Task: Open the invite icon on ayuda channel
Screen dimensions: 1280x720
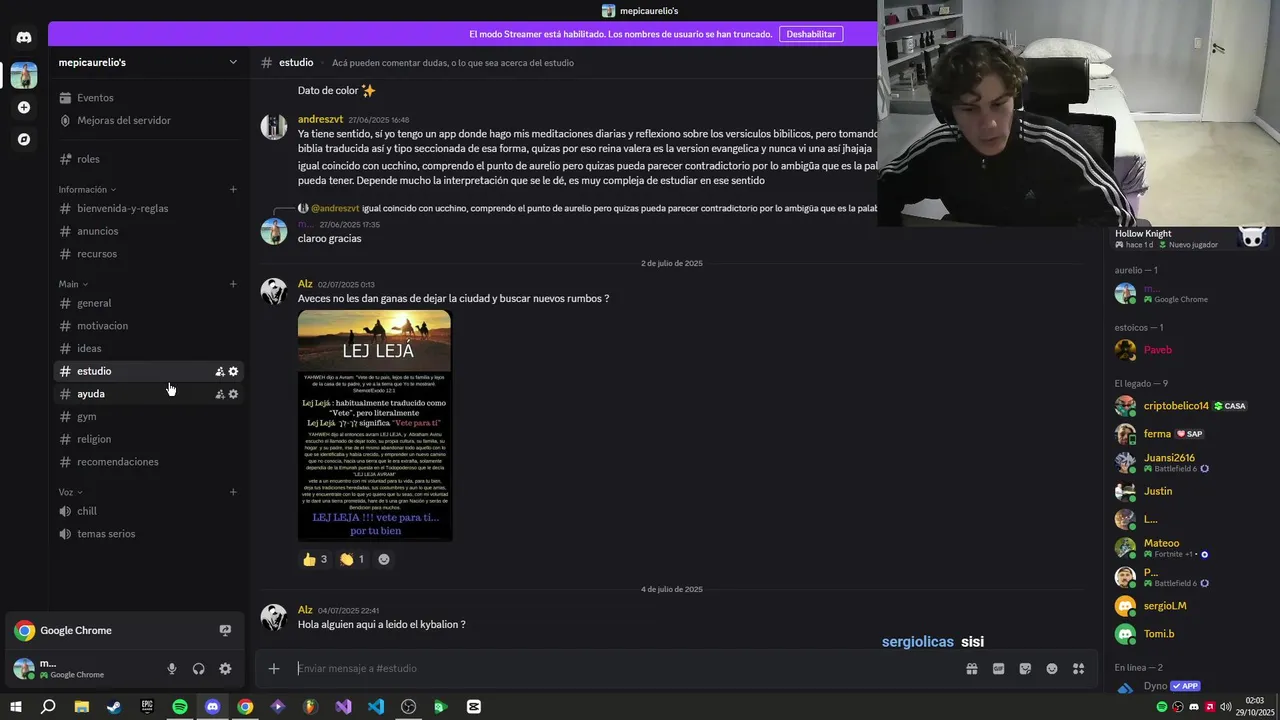Action: click(x=220, y=394)
